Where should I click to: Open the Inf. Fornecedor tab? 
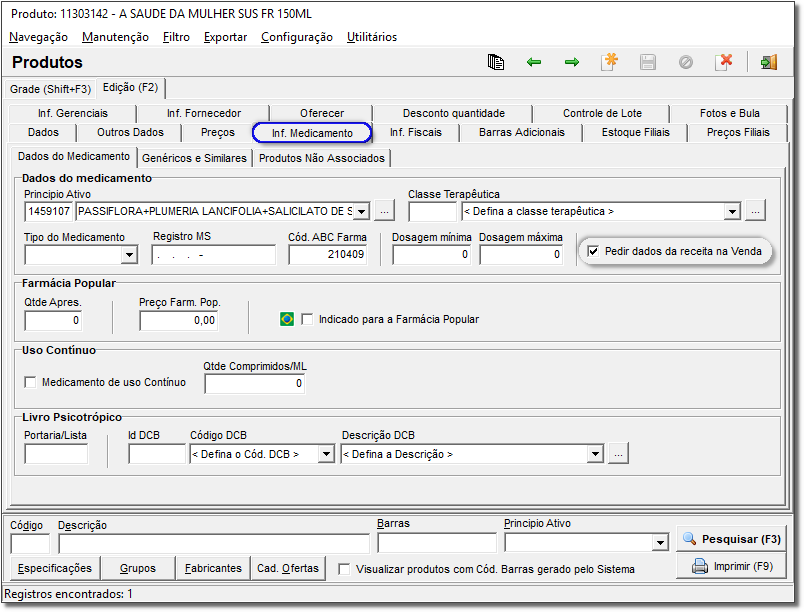coord(204,113)
